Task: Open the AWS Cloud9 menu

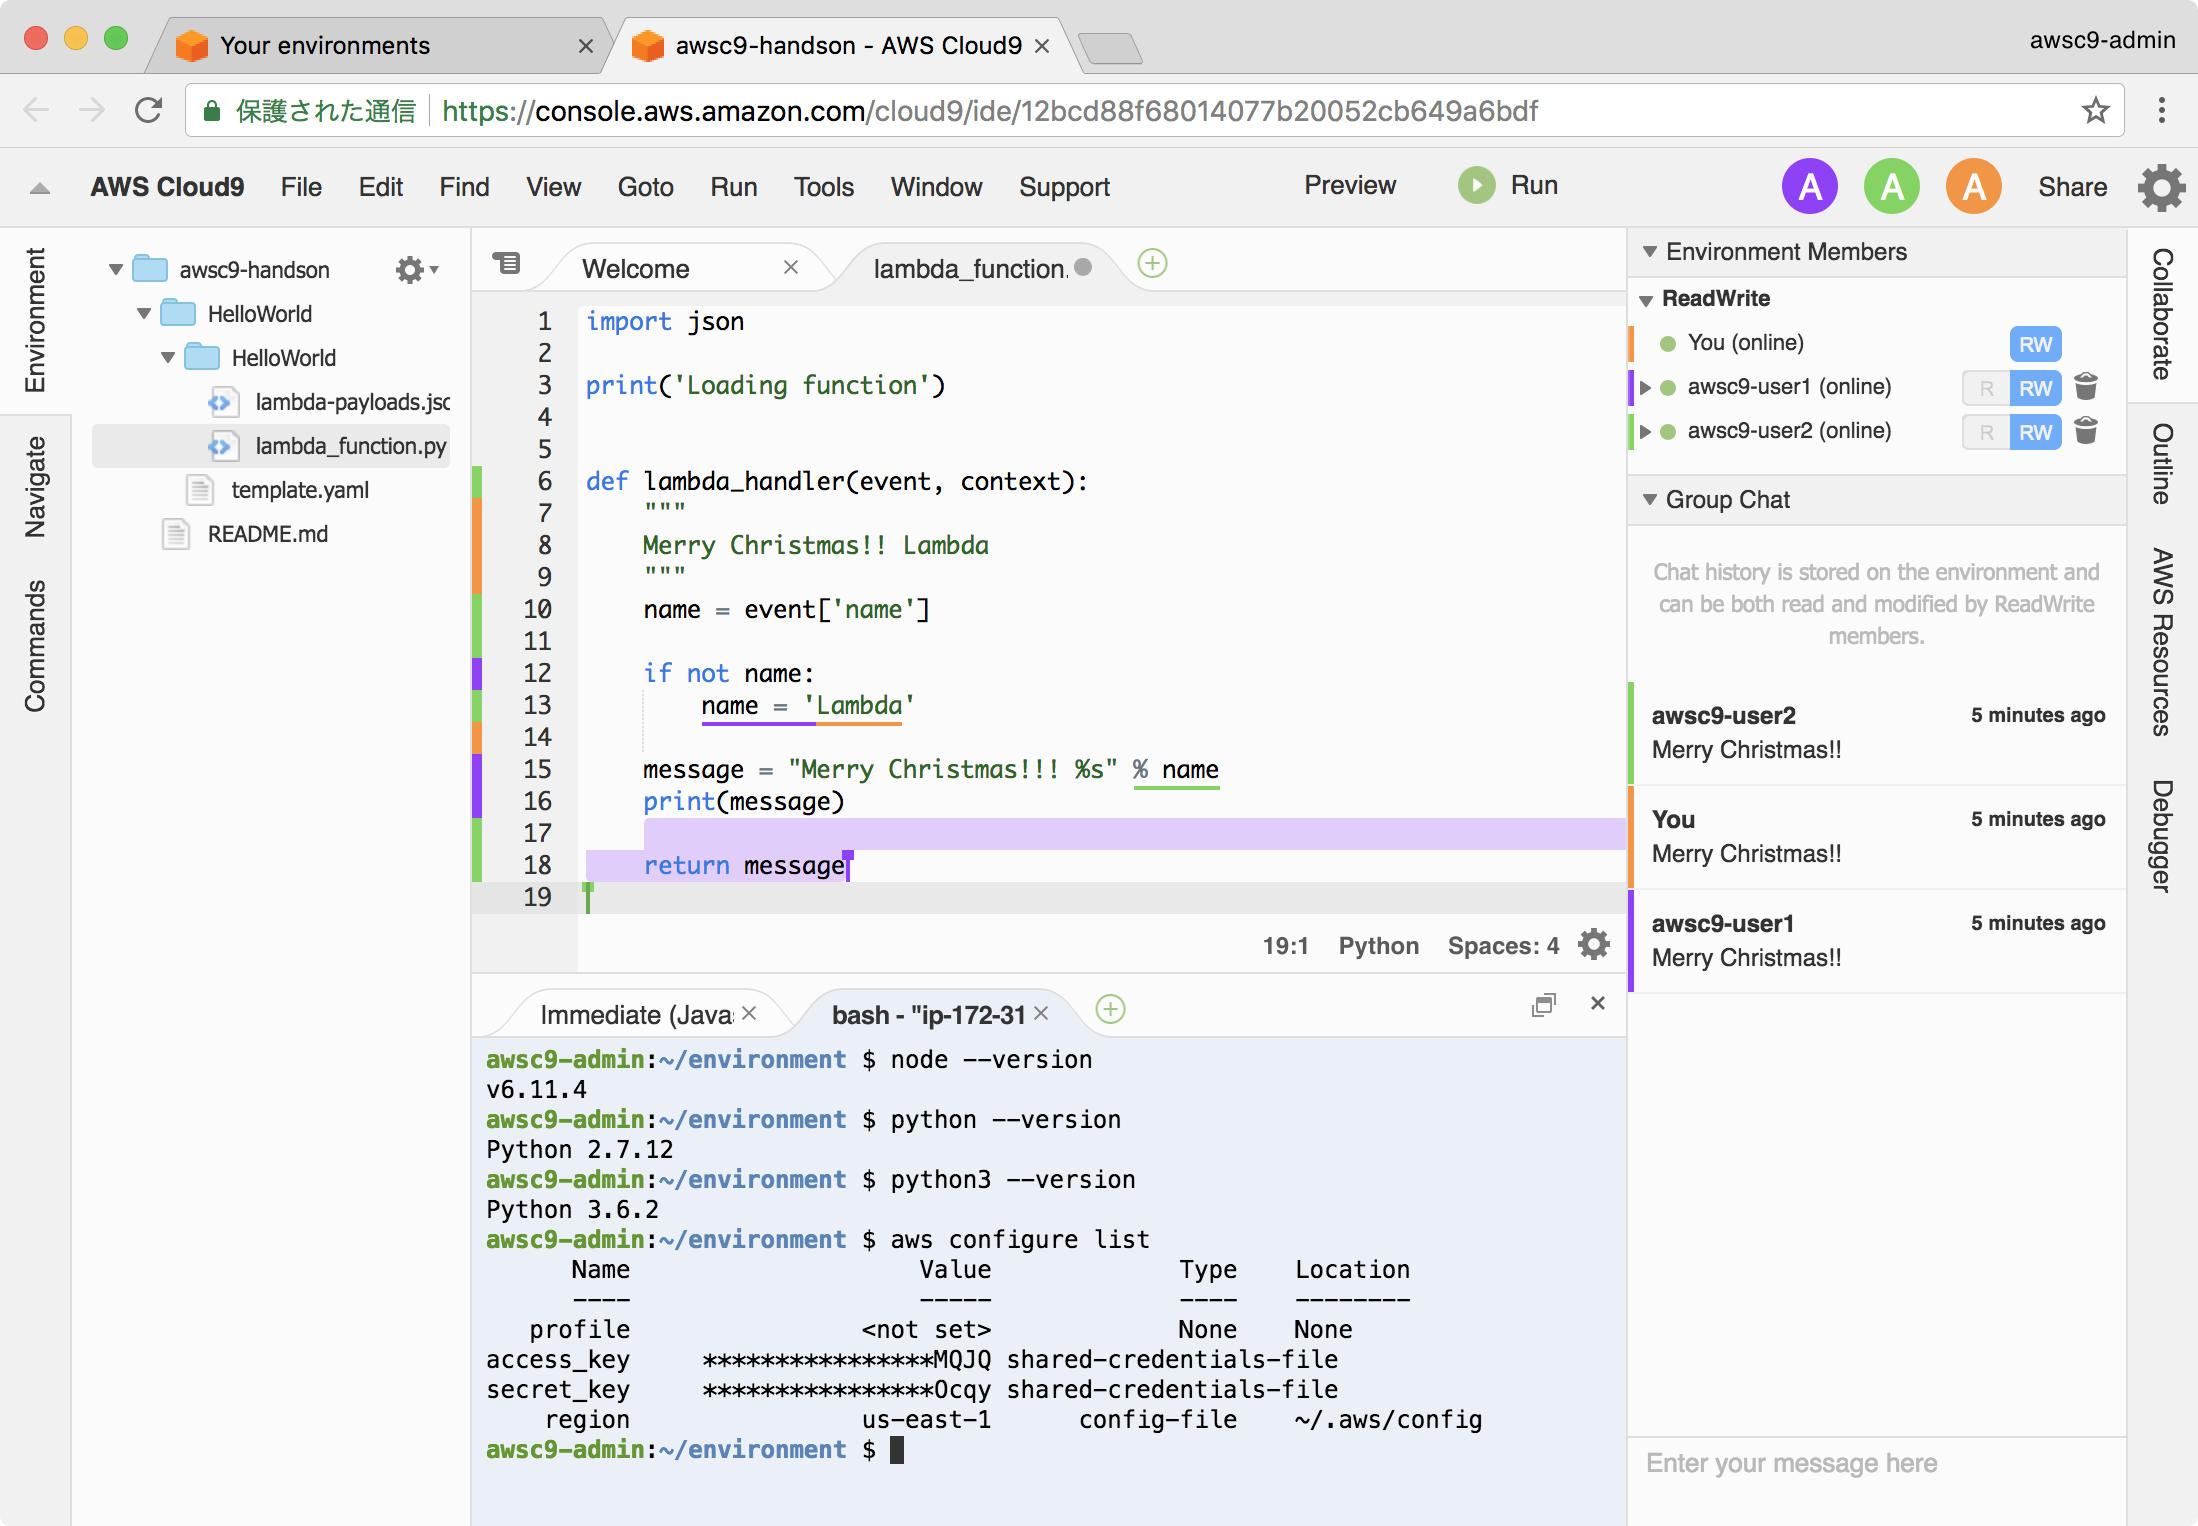Action: (167, 187)
